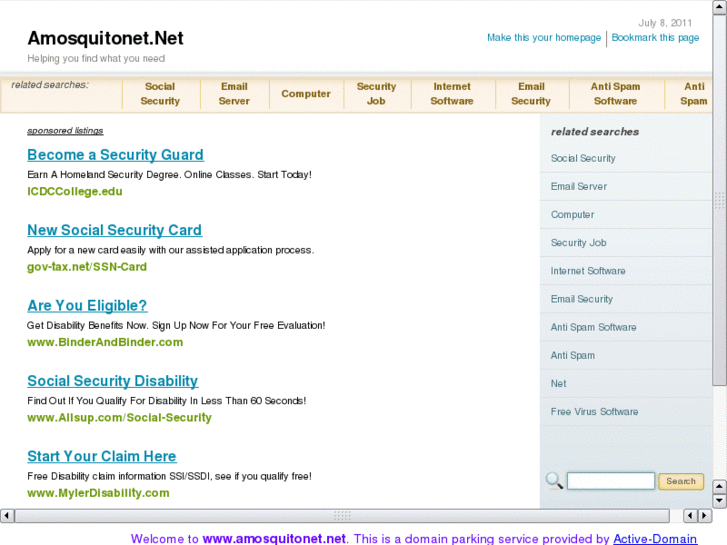Visit www.Allsup.com/Social-Security link
This screenshot has height=545, width=727.
click(119, 418)
